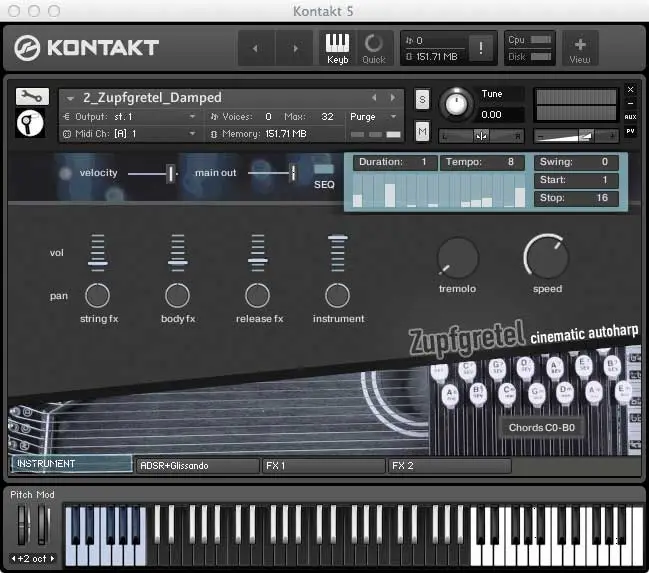Click the Tune value 0.00 field

[501, 114]
